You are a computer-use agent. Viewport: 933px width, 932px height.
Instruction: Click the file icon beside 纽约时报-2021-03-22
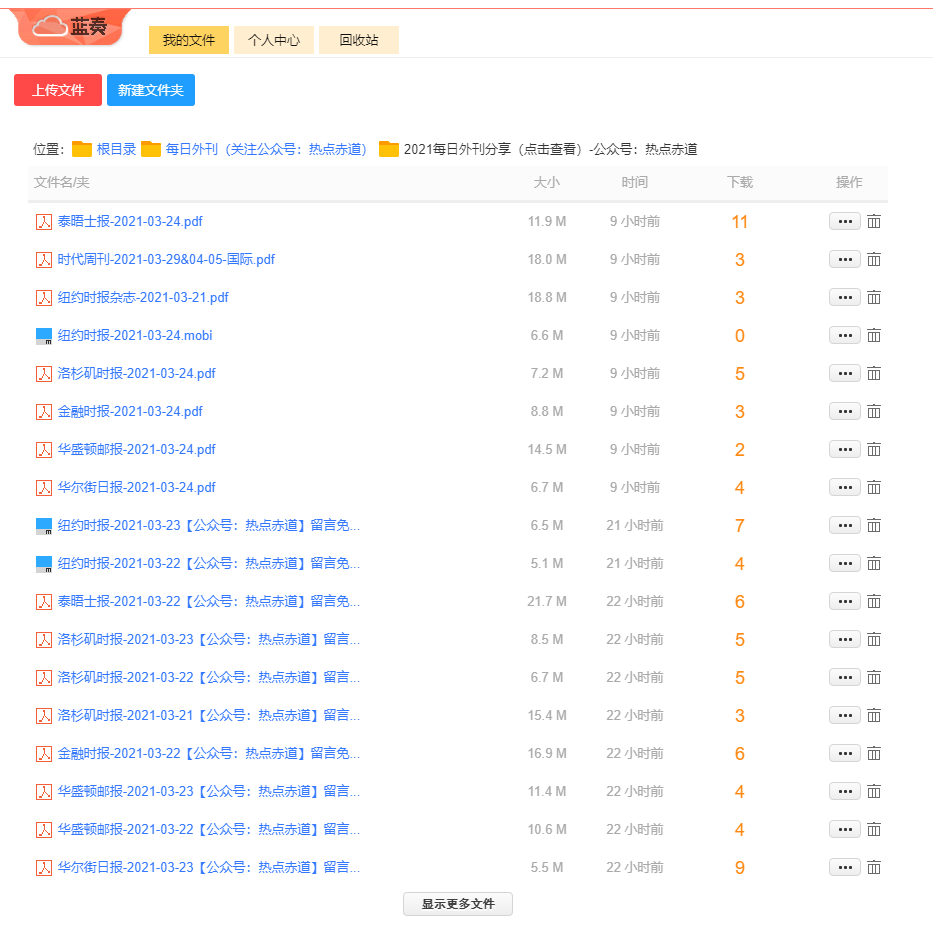coord(43,564)
